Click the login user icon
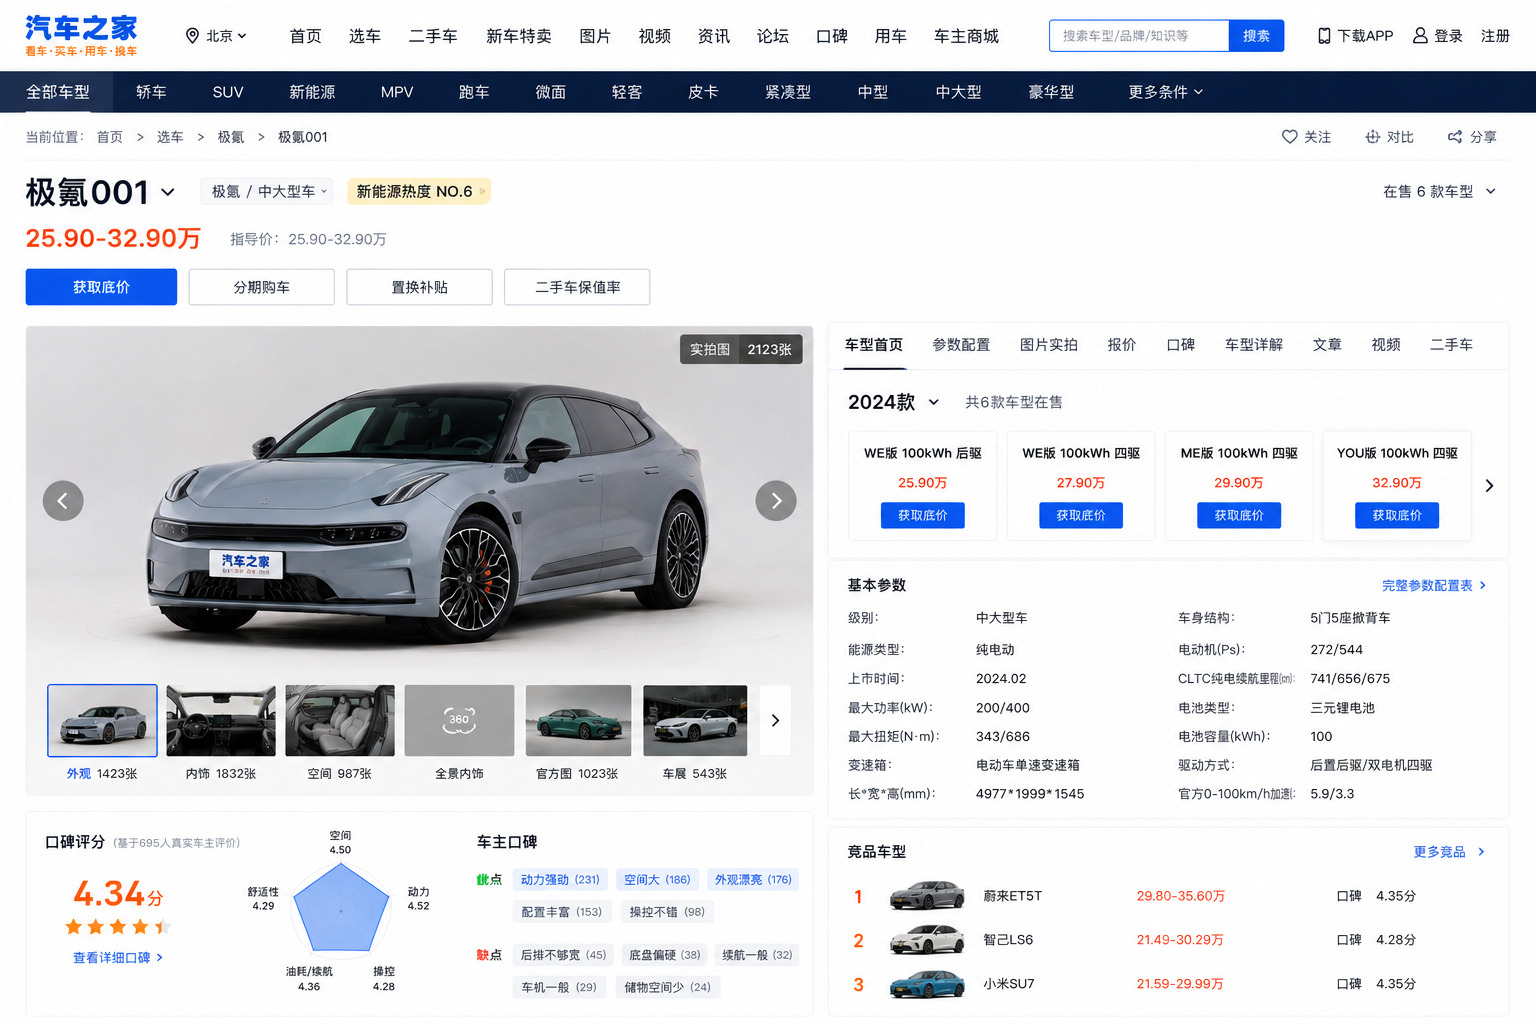 [1420, 36]
